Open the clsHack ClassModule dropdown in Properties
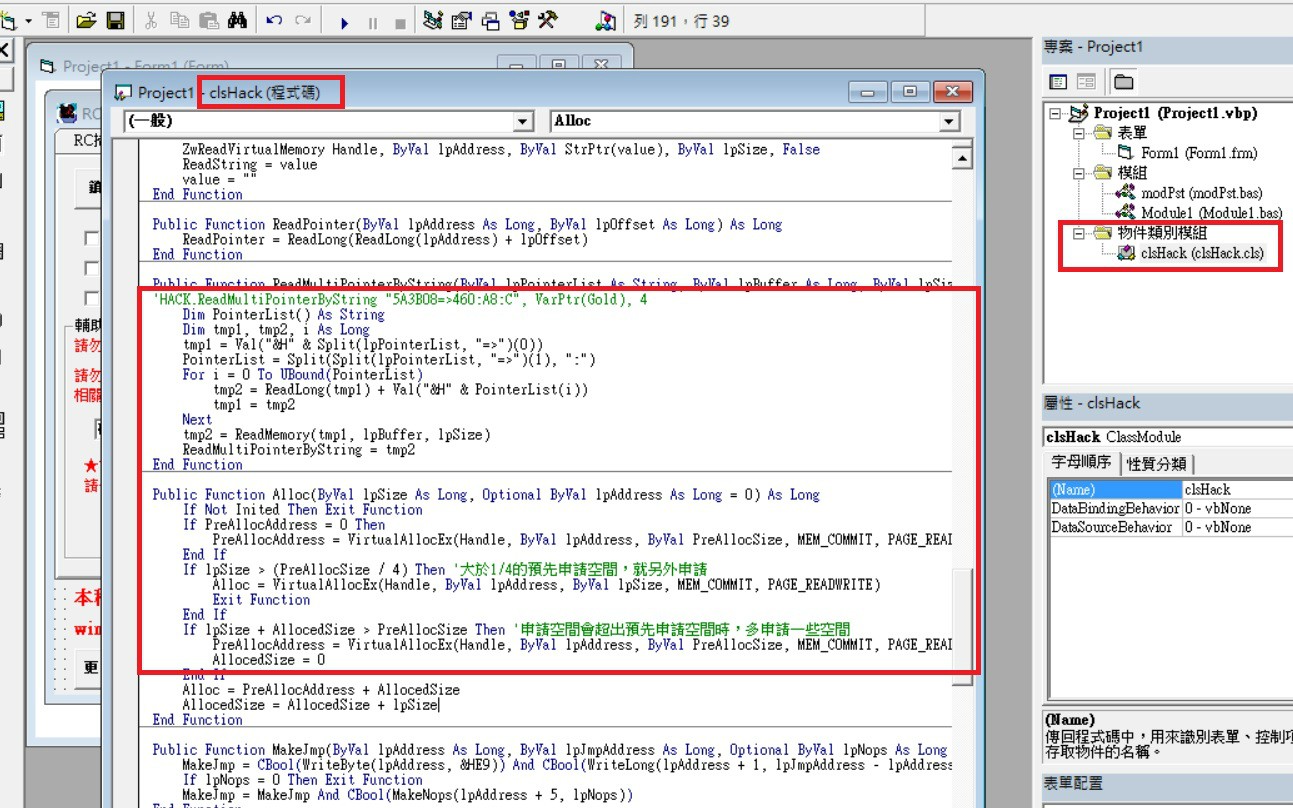The width and height of the screenshot is (1293, 808). click(1168, 437)
